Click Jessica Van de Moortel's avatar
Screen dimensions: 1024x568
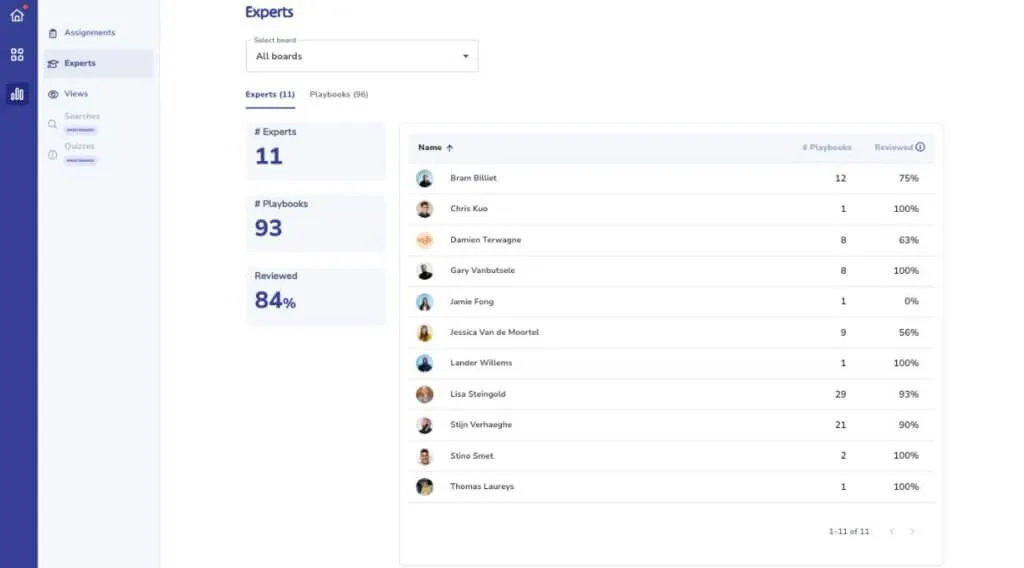[424, 333]
